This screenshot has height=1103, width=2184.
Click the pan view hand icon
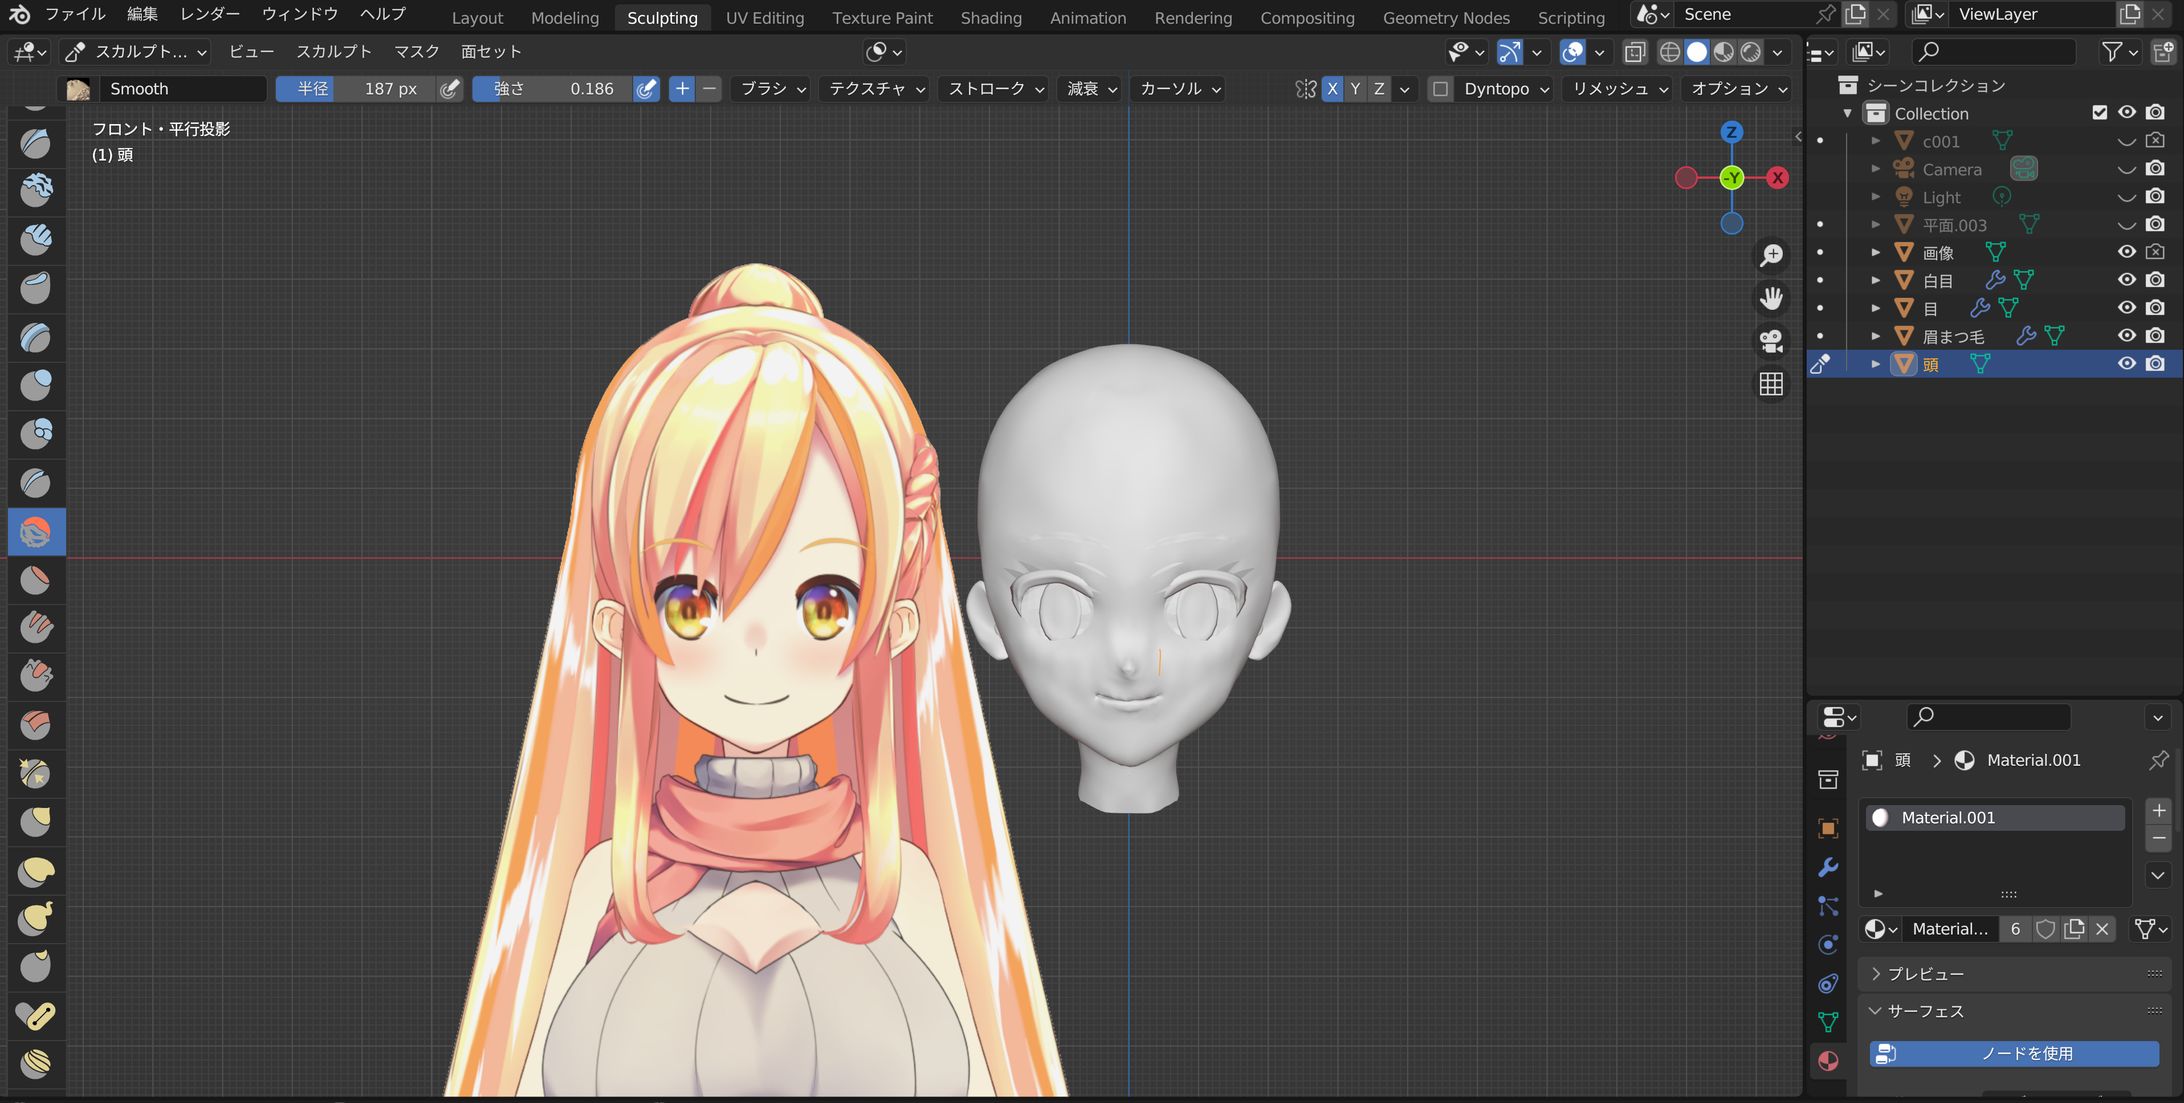[1771, 298]
